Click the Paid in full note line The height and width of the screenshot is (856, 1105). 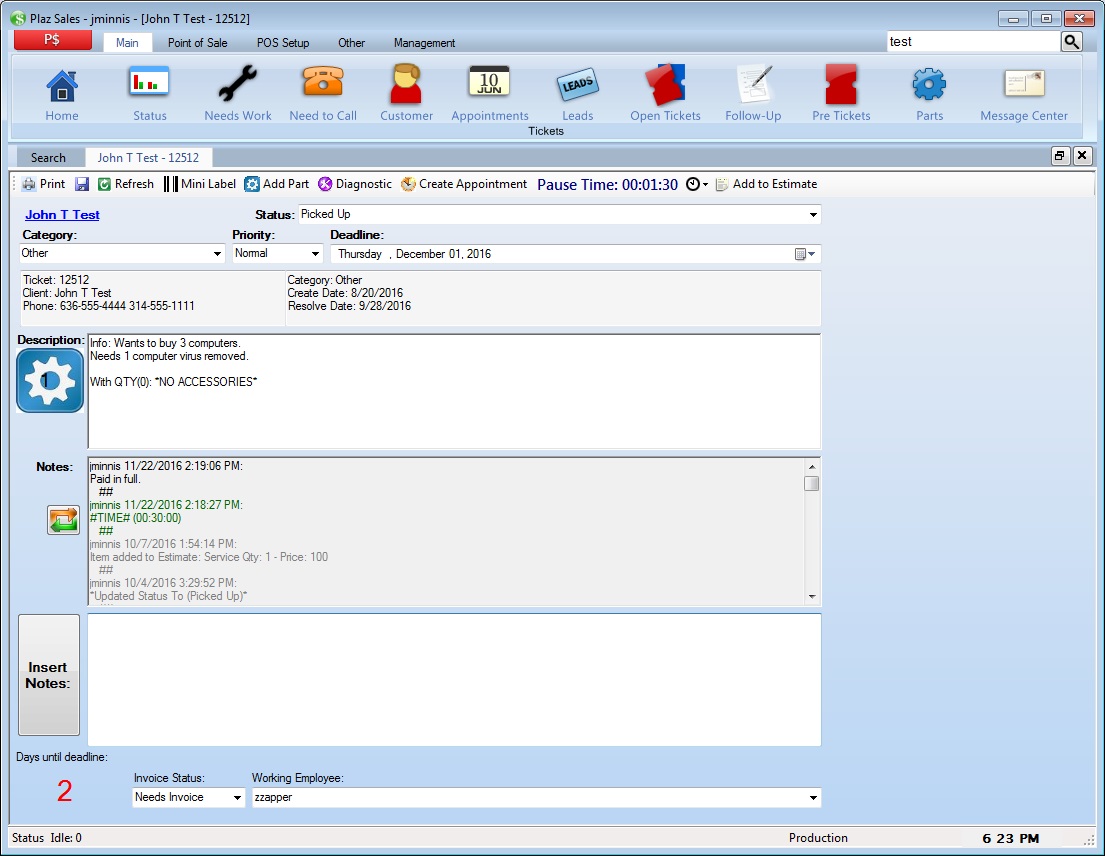pyautogui.click(x=116, y=479)
